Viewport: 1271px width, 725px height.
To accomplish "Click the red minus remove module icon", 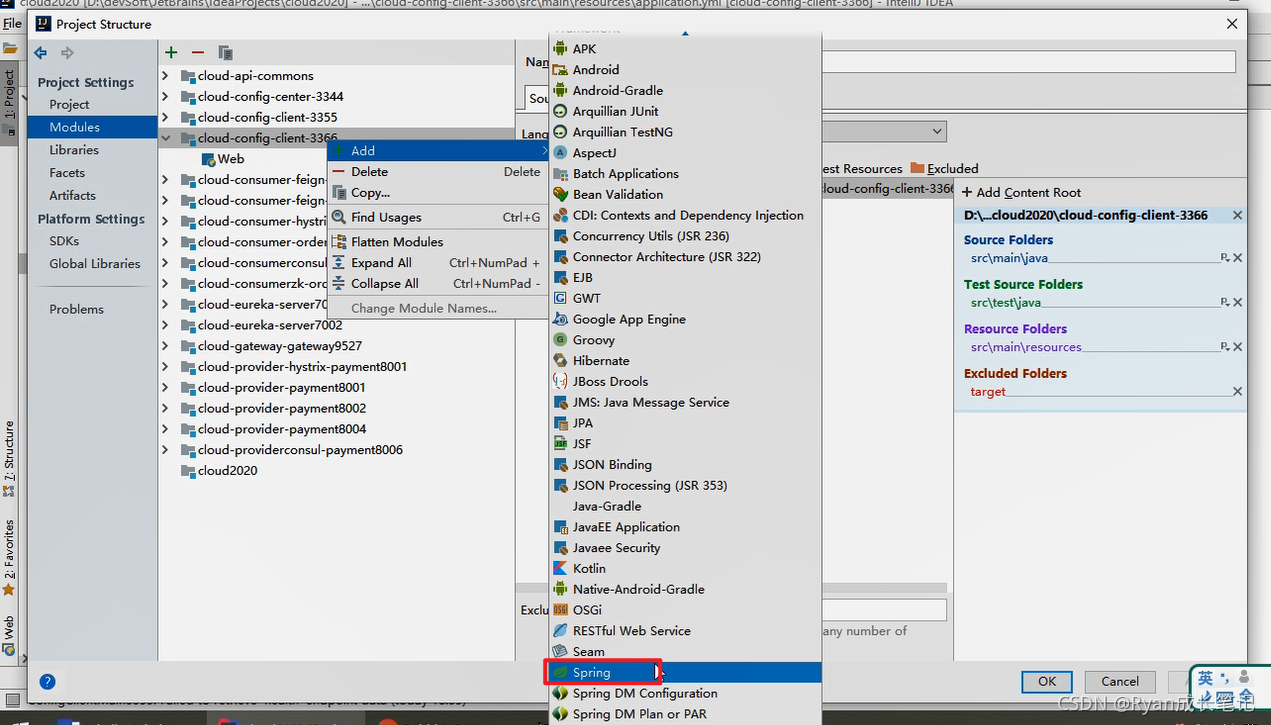I will click(x=198, y=52).
